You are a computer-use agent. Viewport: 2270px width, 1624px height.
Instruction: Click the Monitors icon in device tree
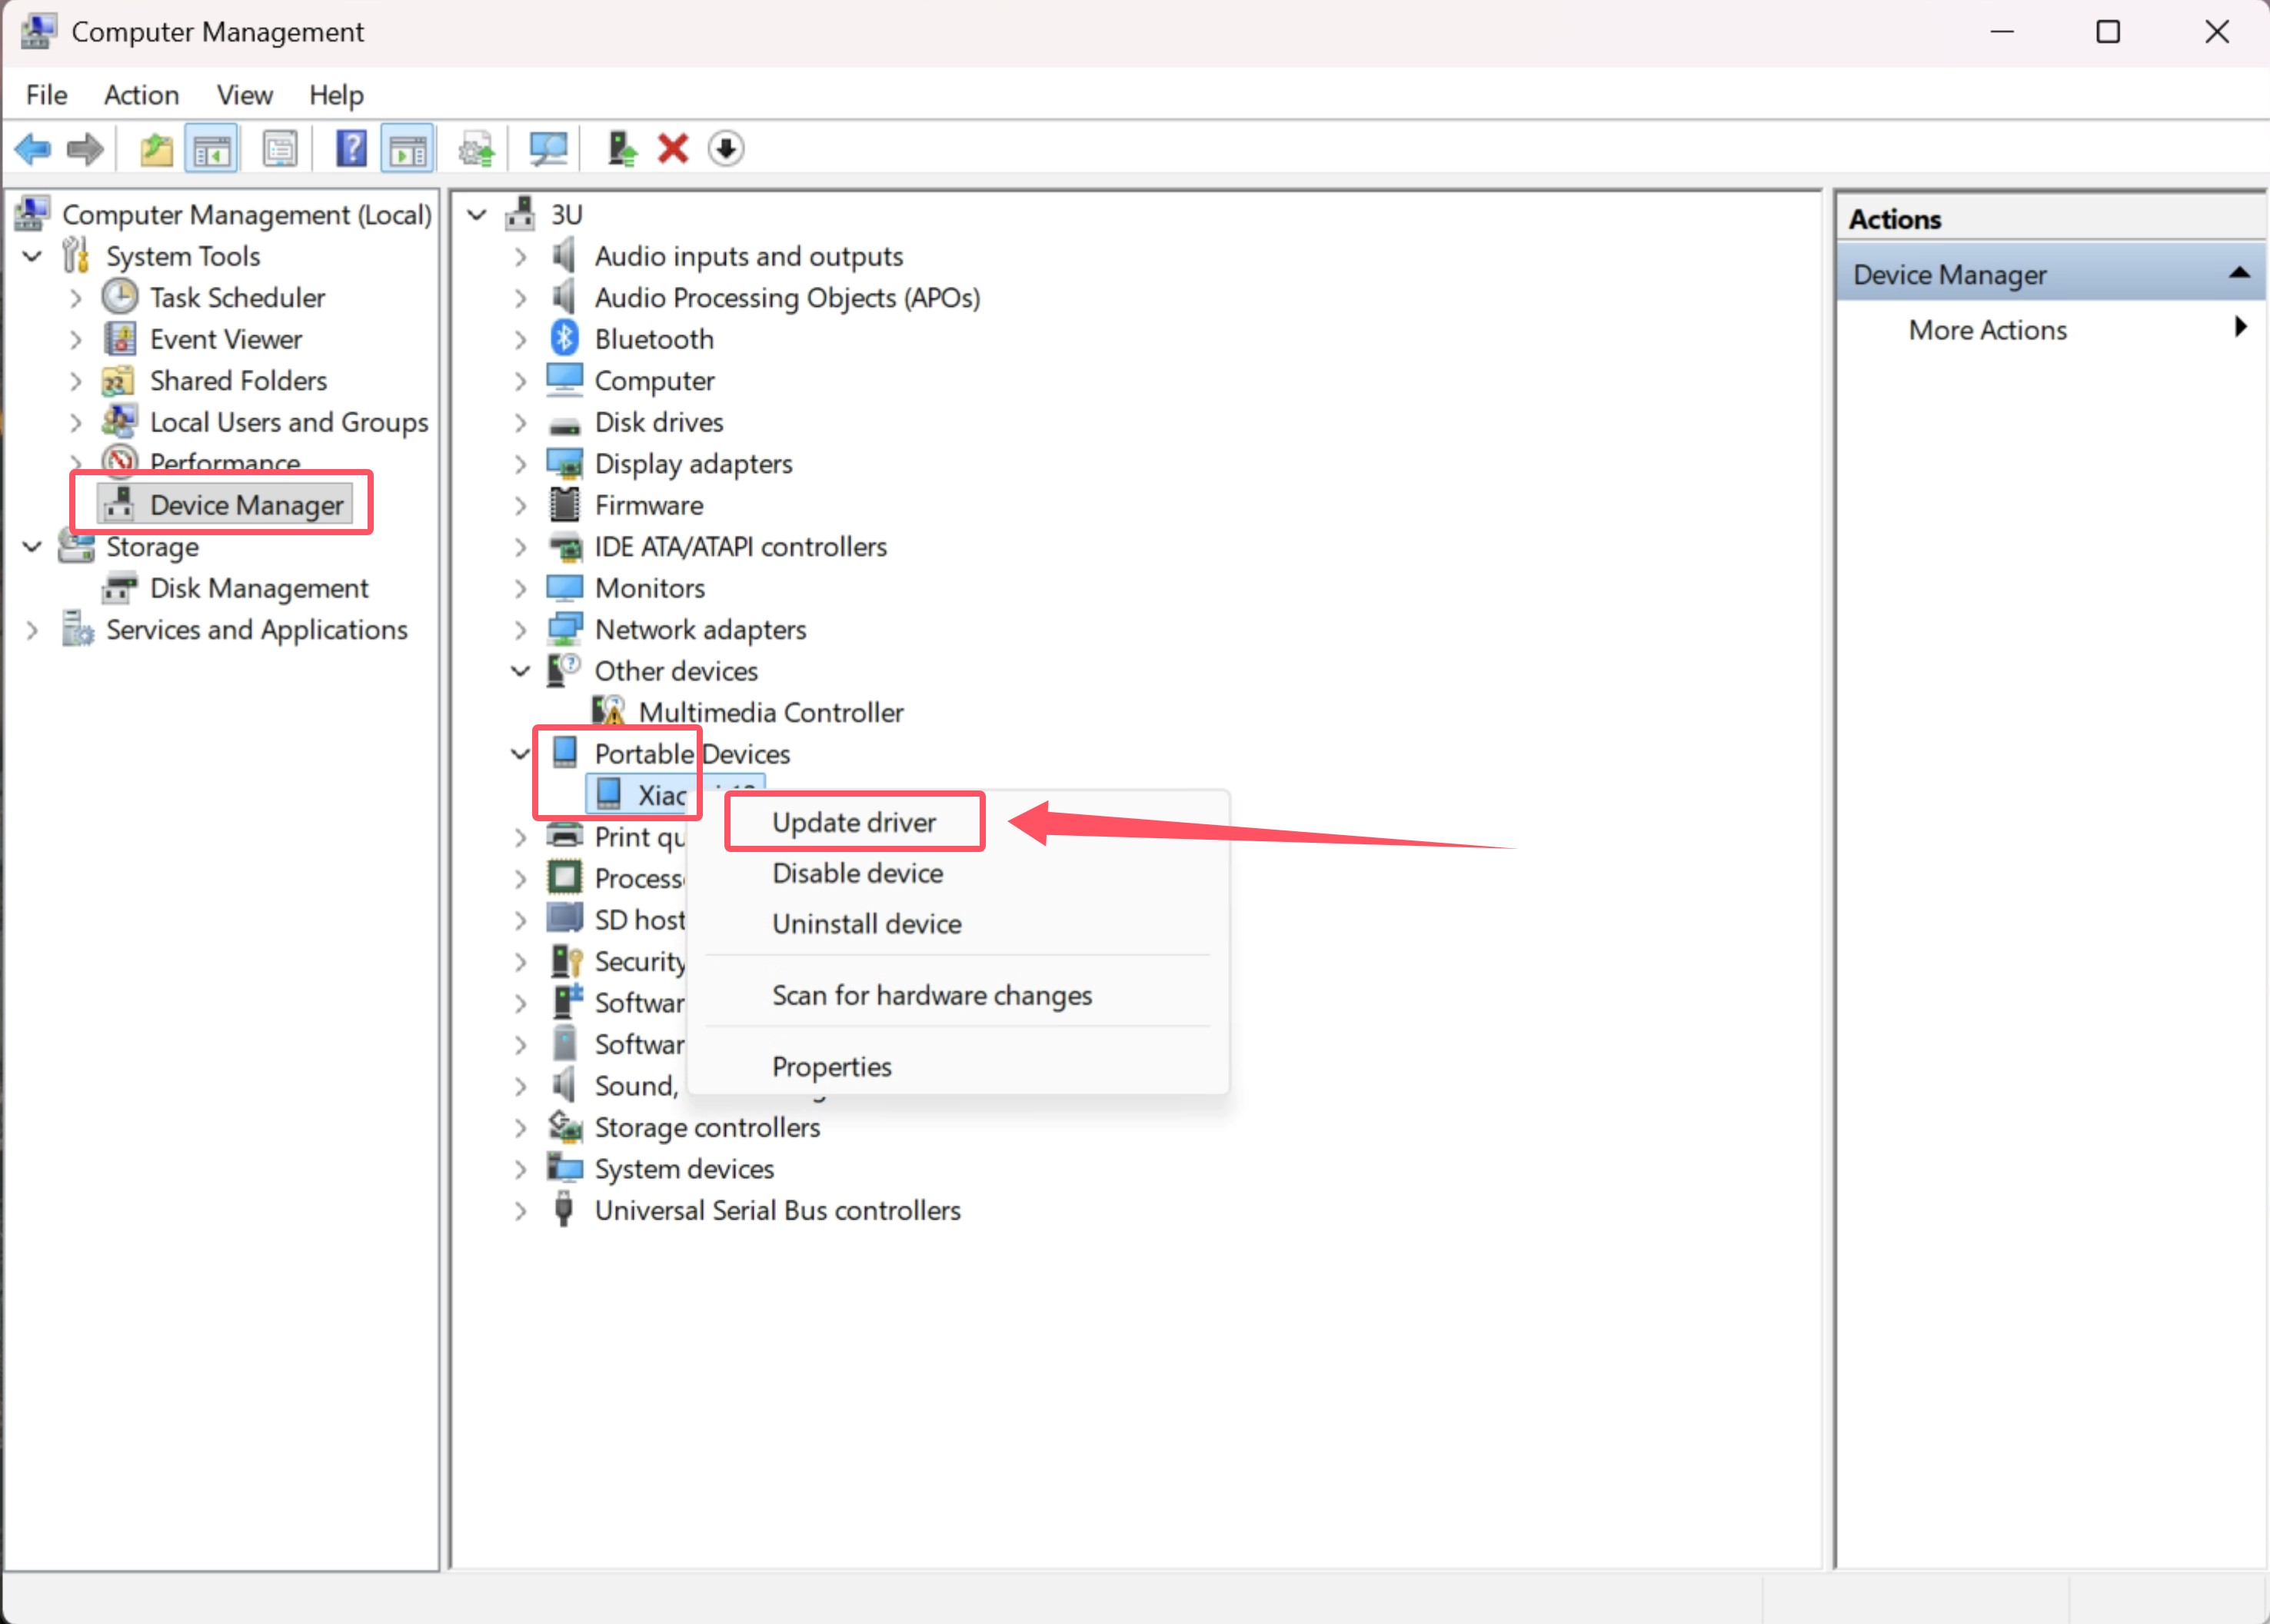[564, 588]
